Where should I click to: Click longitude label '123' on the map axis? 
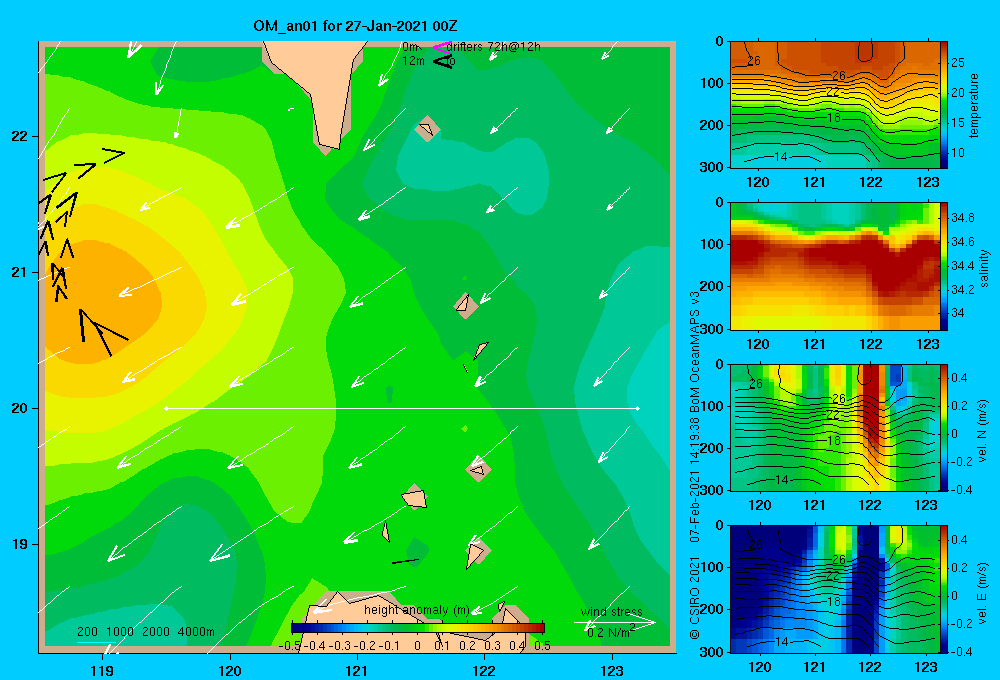[x=612, y=671]
